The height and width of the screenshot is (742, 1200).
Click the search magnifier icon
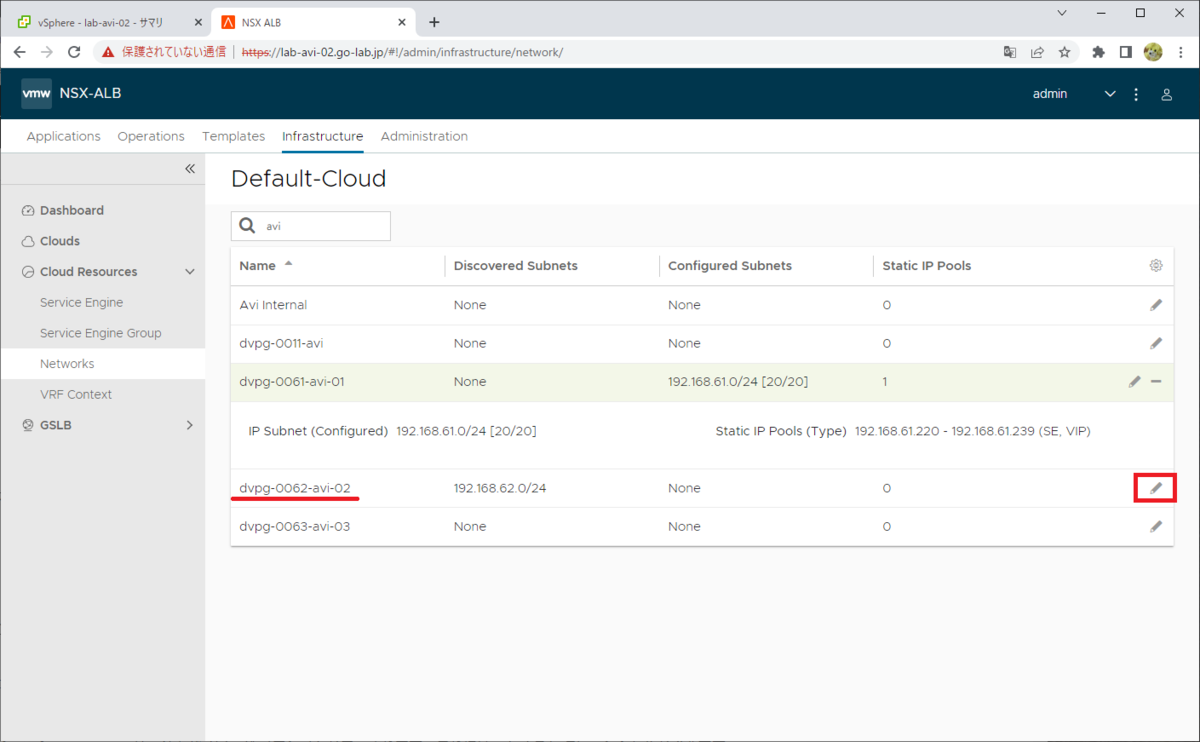tap(248, 226)
